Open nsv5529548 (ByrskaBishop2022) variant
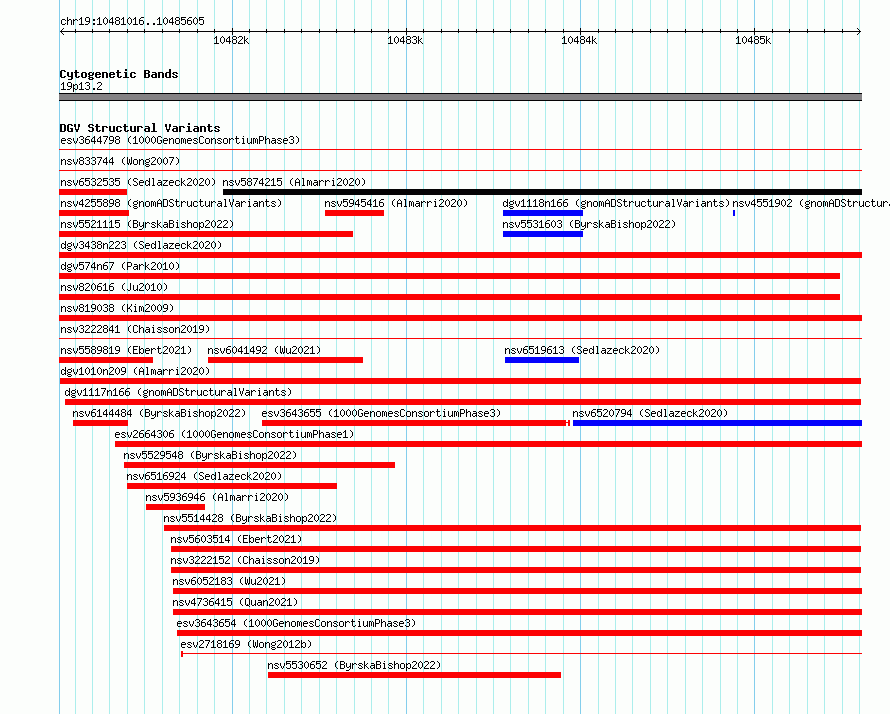The height and width of the screenshot is (714, 890). point(210,455)
